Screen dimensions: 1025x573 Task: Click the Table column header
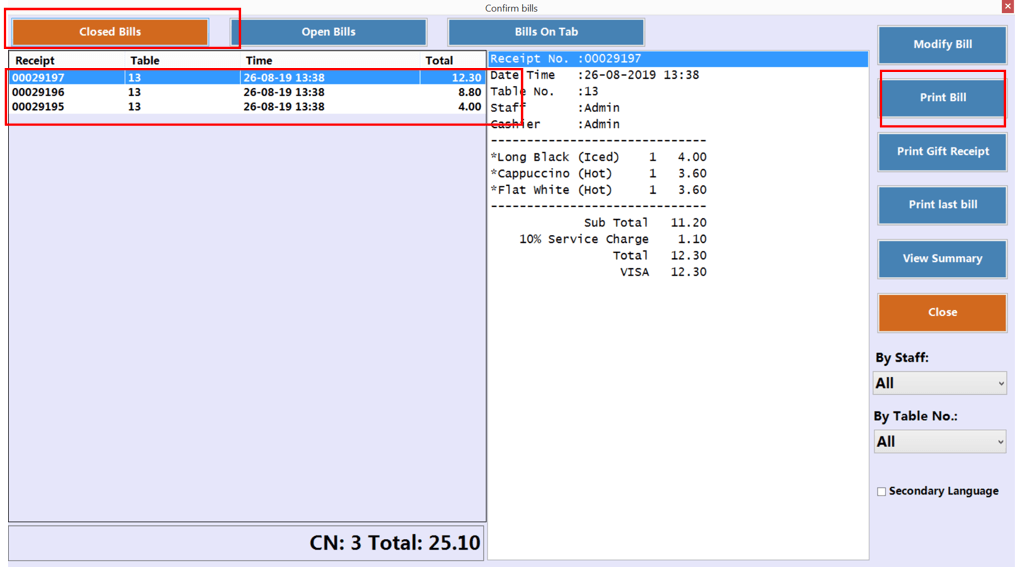[x=145, y=61]
